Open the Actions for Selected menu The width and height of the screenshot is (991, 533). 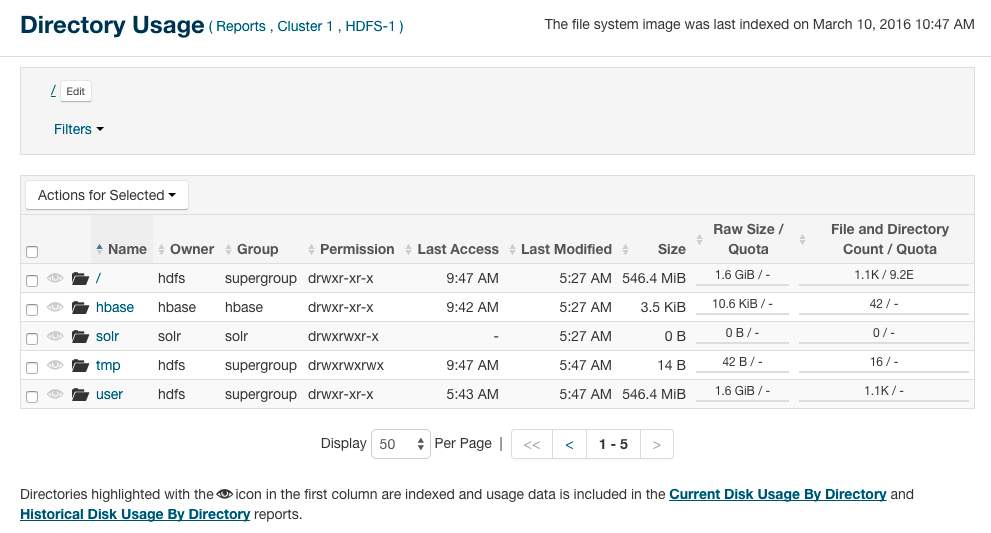[106, 195]
